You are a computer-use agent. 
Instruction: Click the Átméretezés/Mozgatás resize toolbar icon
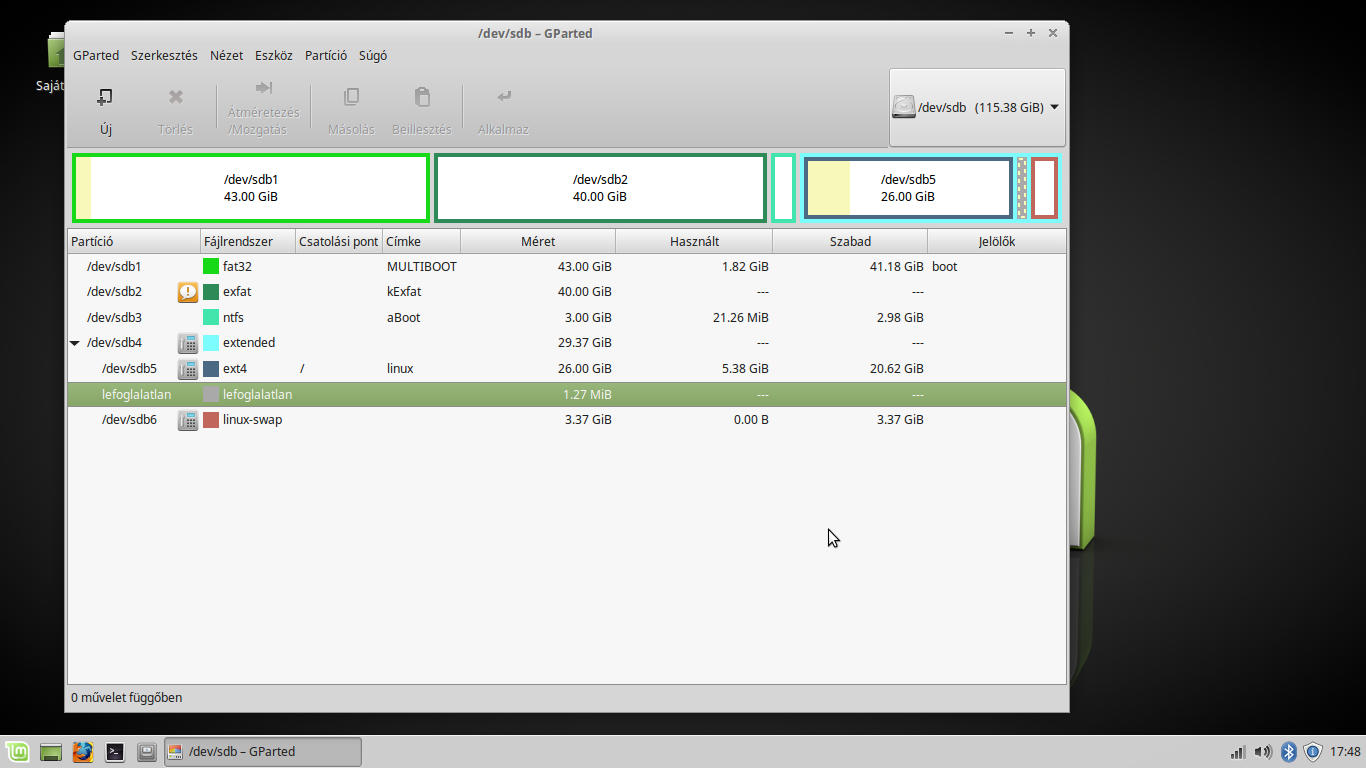(x=264, y=88)
